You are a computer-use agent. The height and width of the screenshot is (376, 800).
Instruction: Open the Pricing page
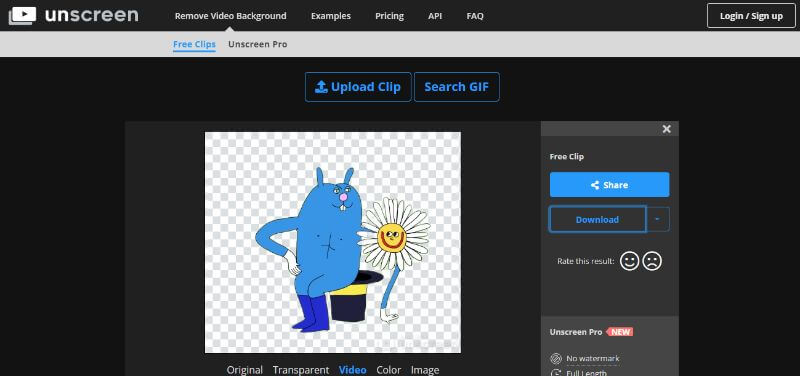(x=389, y=16)
